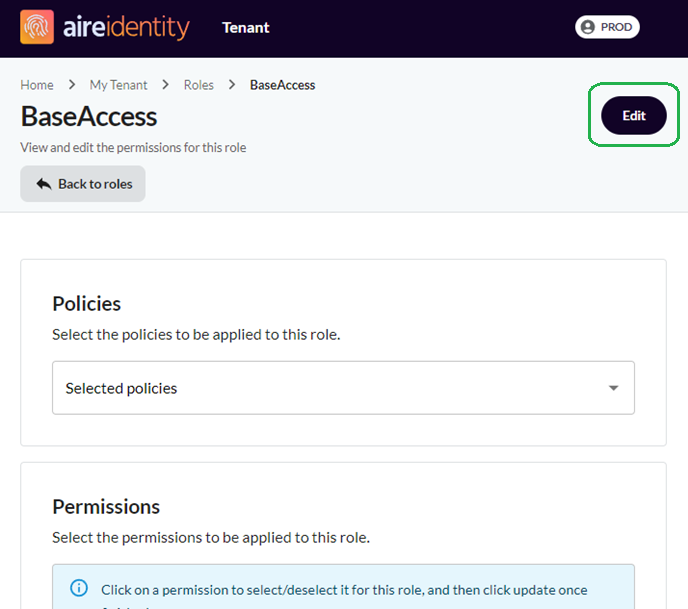The height and width of the screenshot is (609, 688).
Task: Navigate to the Home breadcrumb link
Action: click(x=37, y=85)
